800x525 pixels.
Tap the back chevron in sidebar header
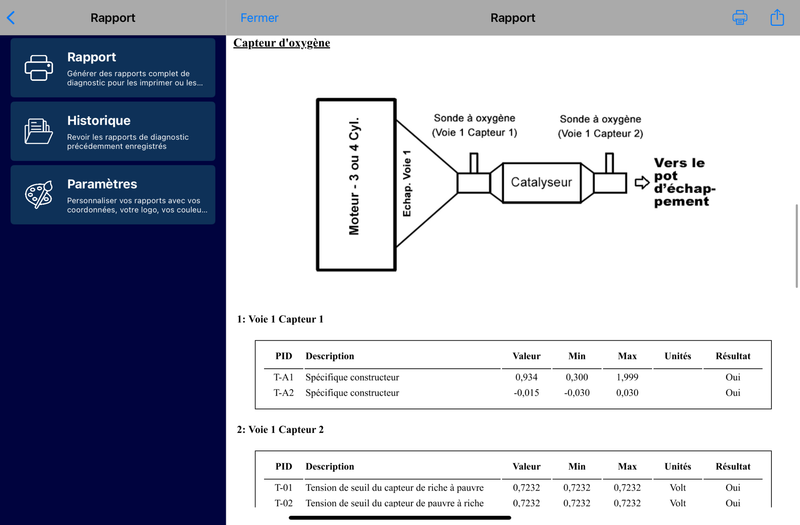pyautogui.click(x=11, y=18)
